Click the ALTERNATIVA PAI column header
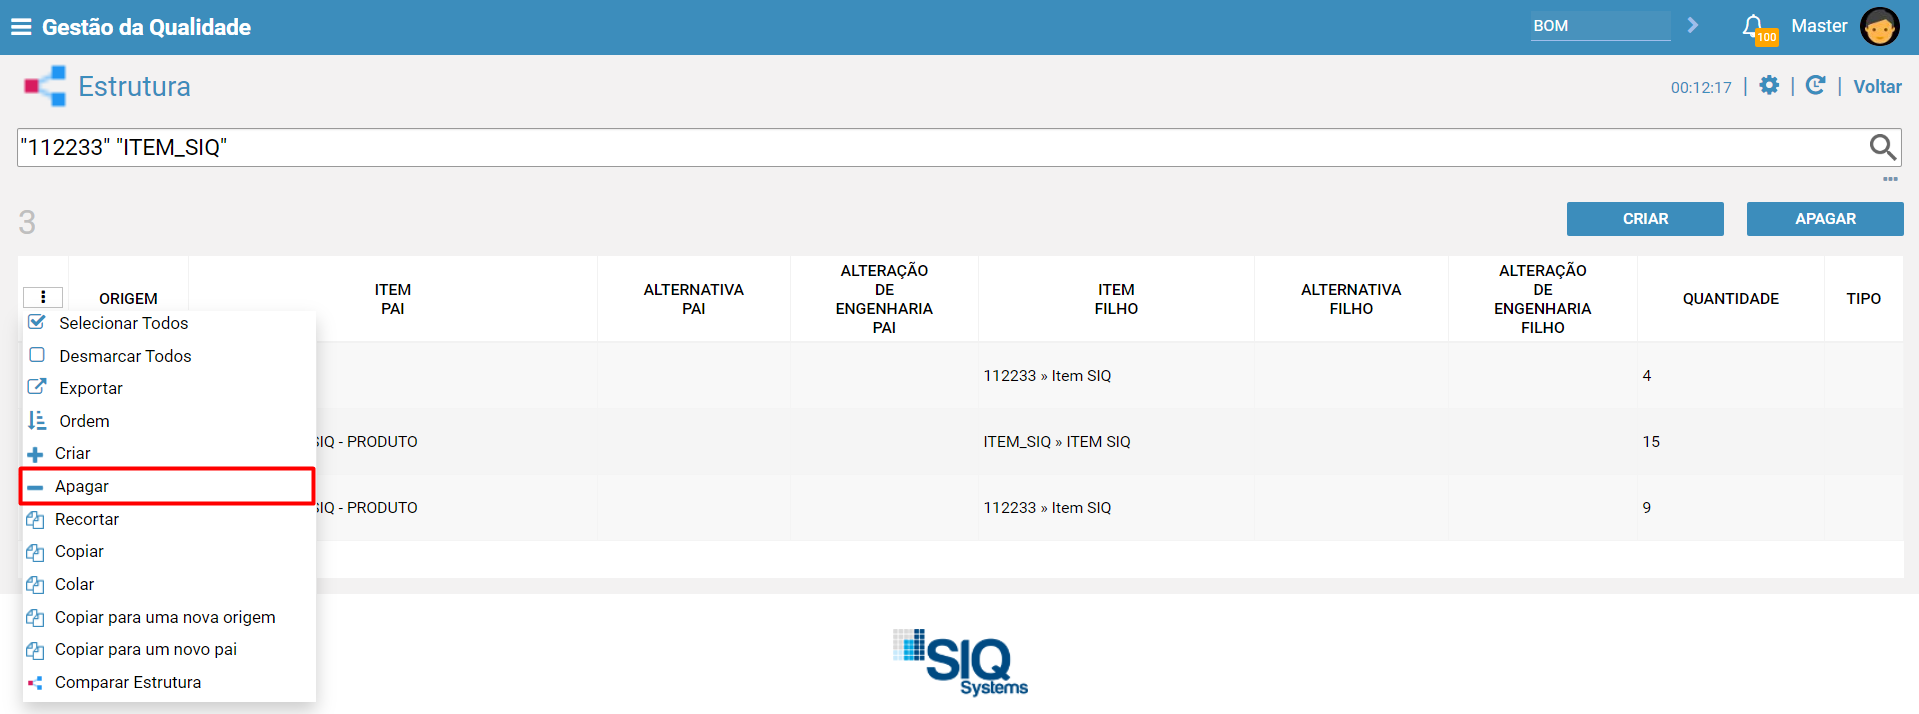1919x714 pixels. click(x=693, y=298)
